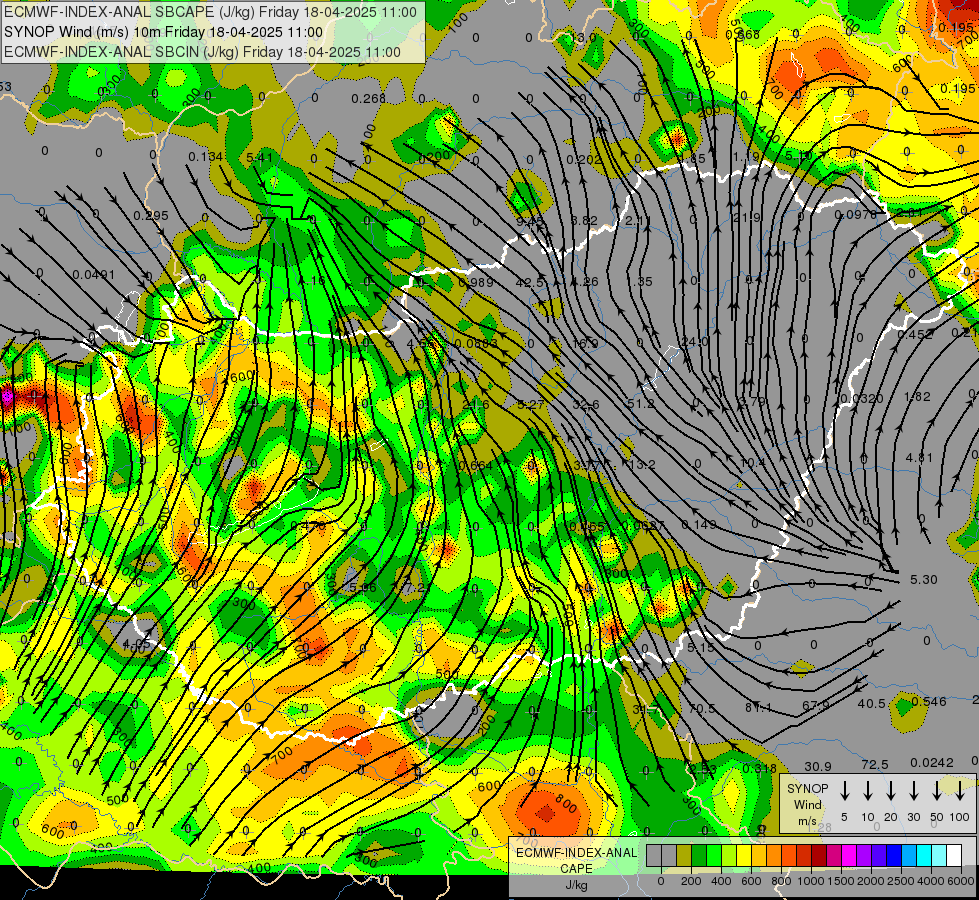Click the 6000 tick label in CAPE legend
The width and height of the screenshot is (979, 900).
coord(961,881)
